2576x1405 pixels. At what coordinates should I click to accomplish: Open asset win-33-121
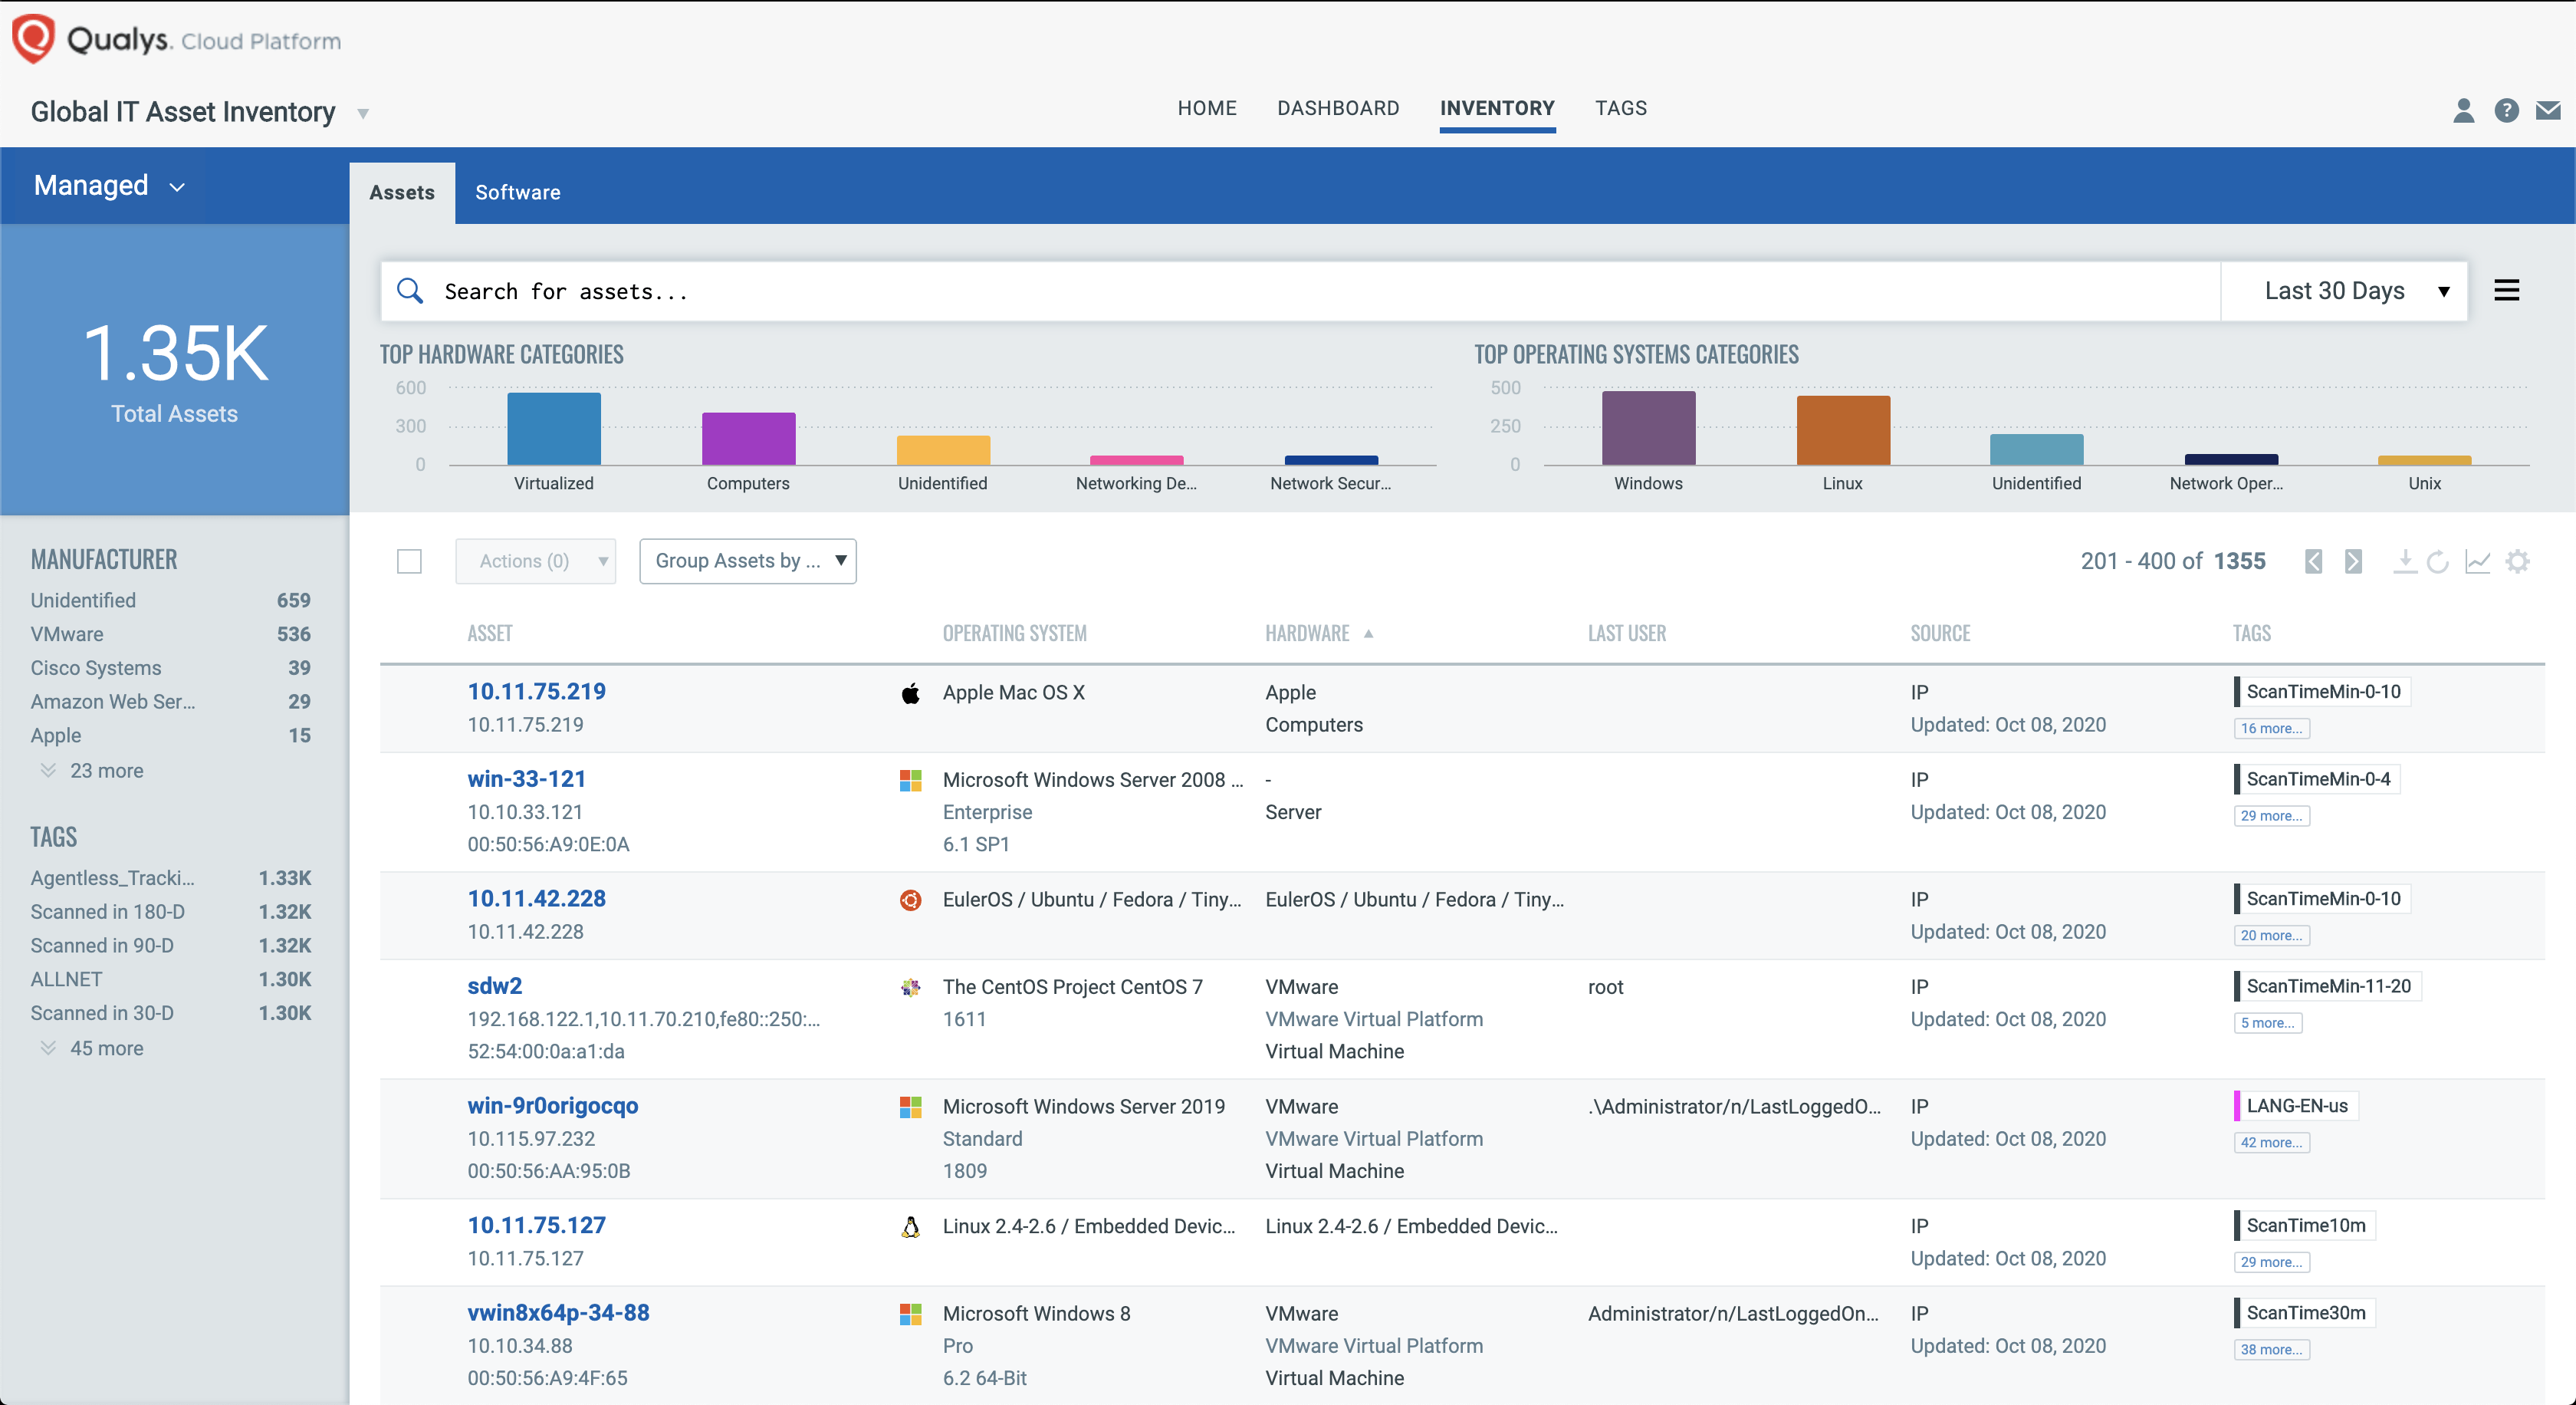[527, 778]
